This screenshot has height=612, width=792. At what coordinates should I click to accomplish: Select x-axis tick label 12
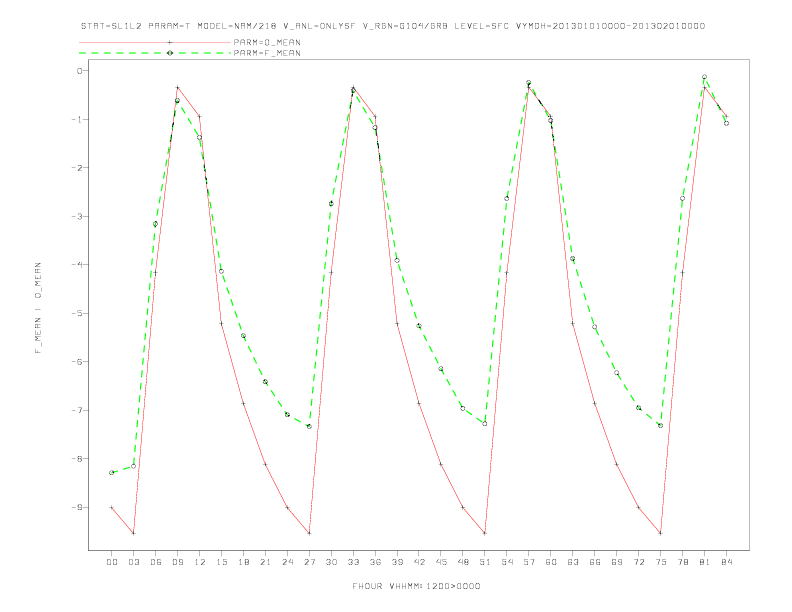[x=200, y=562]
